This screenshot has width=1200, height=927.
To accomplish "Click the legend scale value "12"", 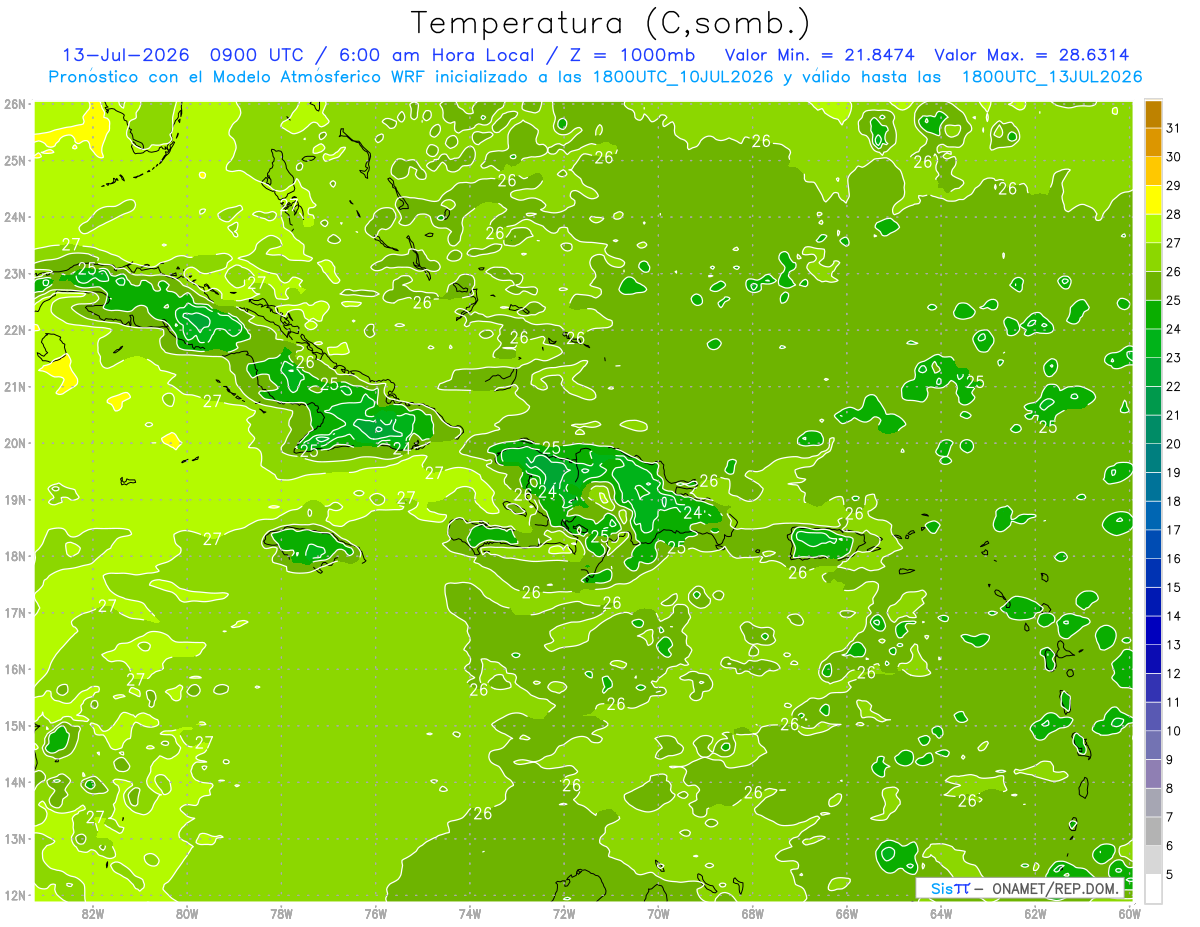I will [1173, 673].
